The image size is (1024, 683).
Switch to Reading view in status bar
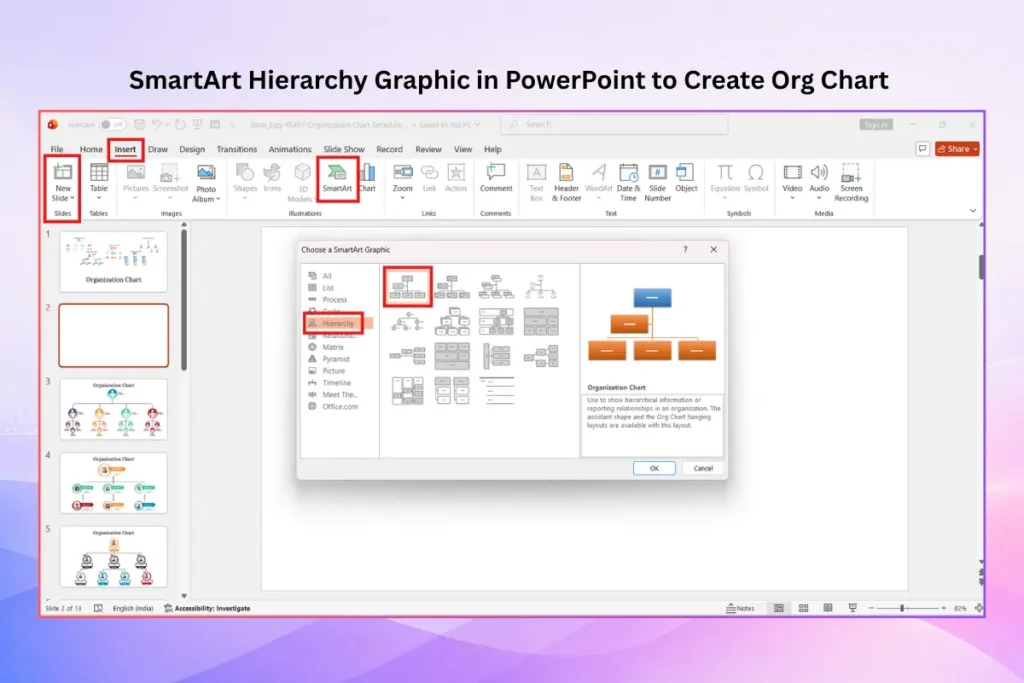(827, 608)
